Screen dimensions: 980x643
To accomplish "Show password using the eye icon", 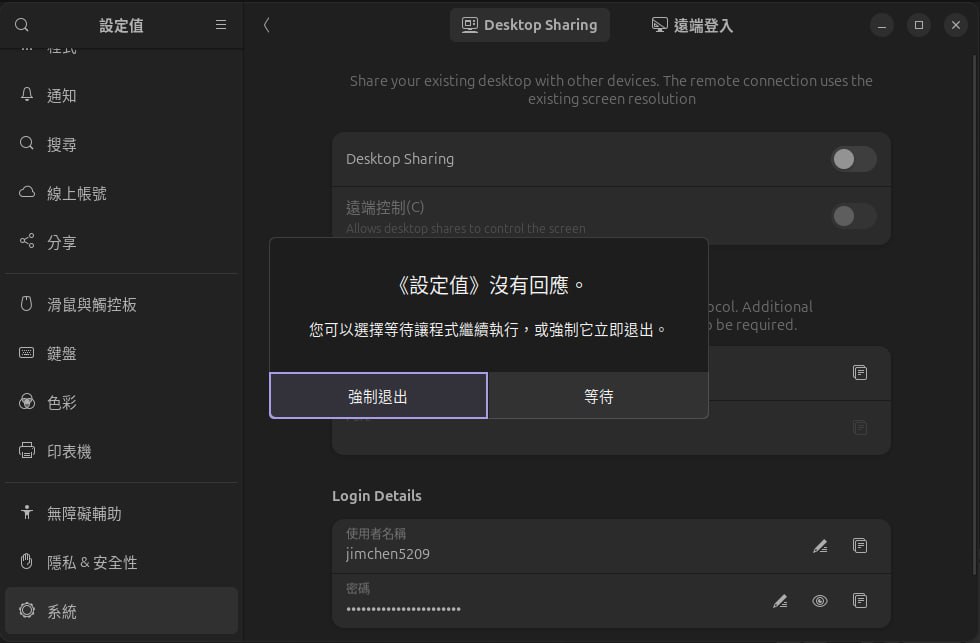I will click(820, 601).
